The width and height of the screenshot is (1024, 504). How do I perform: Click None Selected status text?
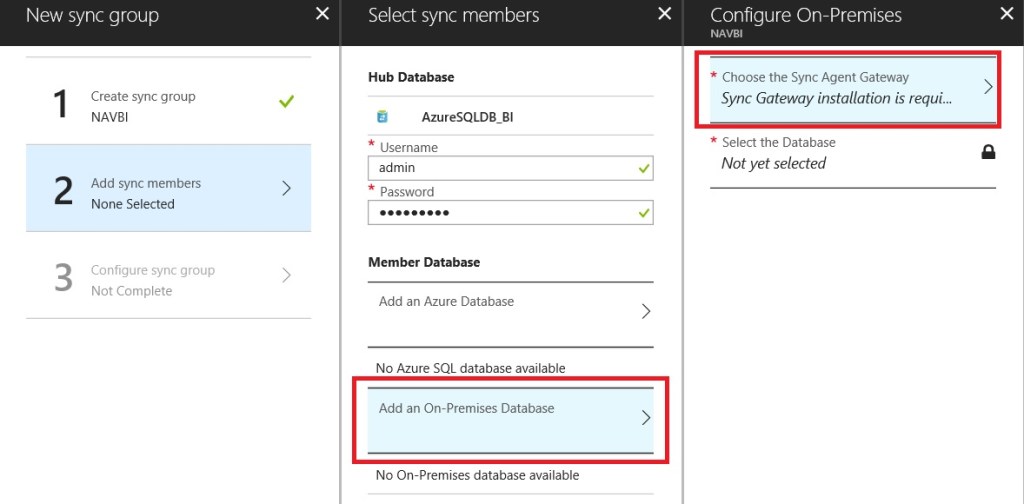click(133, 204)
